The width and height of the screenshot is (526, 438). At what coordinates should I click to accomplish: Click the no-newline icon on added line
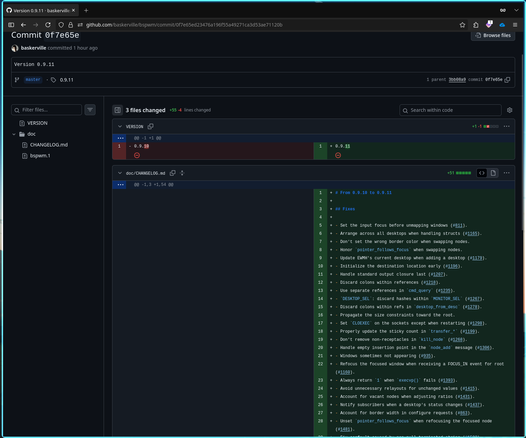point(338,155)
